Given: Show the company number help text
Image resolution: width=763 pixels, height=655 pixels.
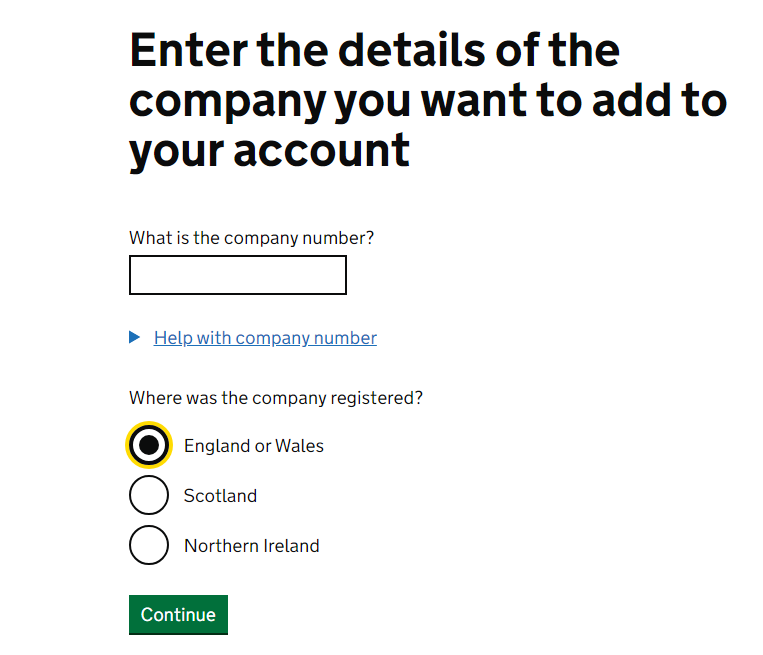Looking at the screenshot, I should coord(265,338).
